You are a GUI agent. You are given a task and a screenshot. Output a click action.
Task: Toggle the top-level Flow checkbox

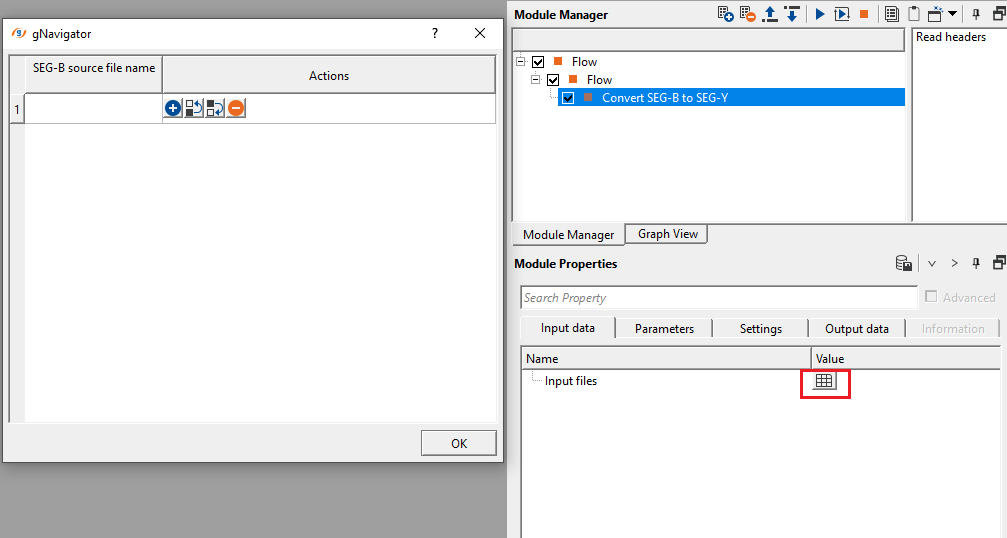538,62
